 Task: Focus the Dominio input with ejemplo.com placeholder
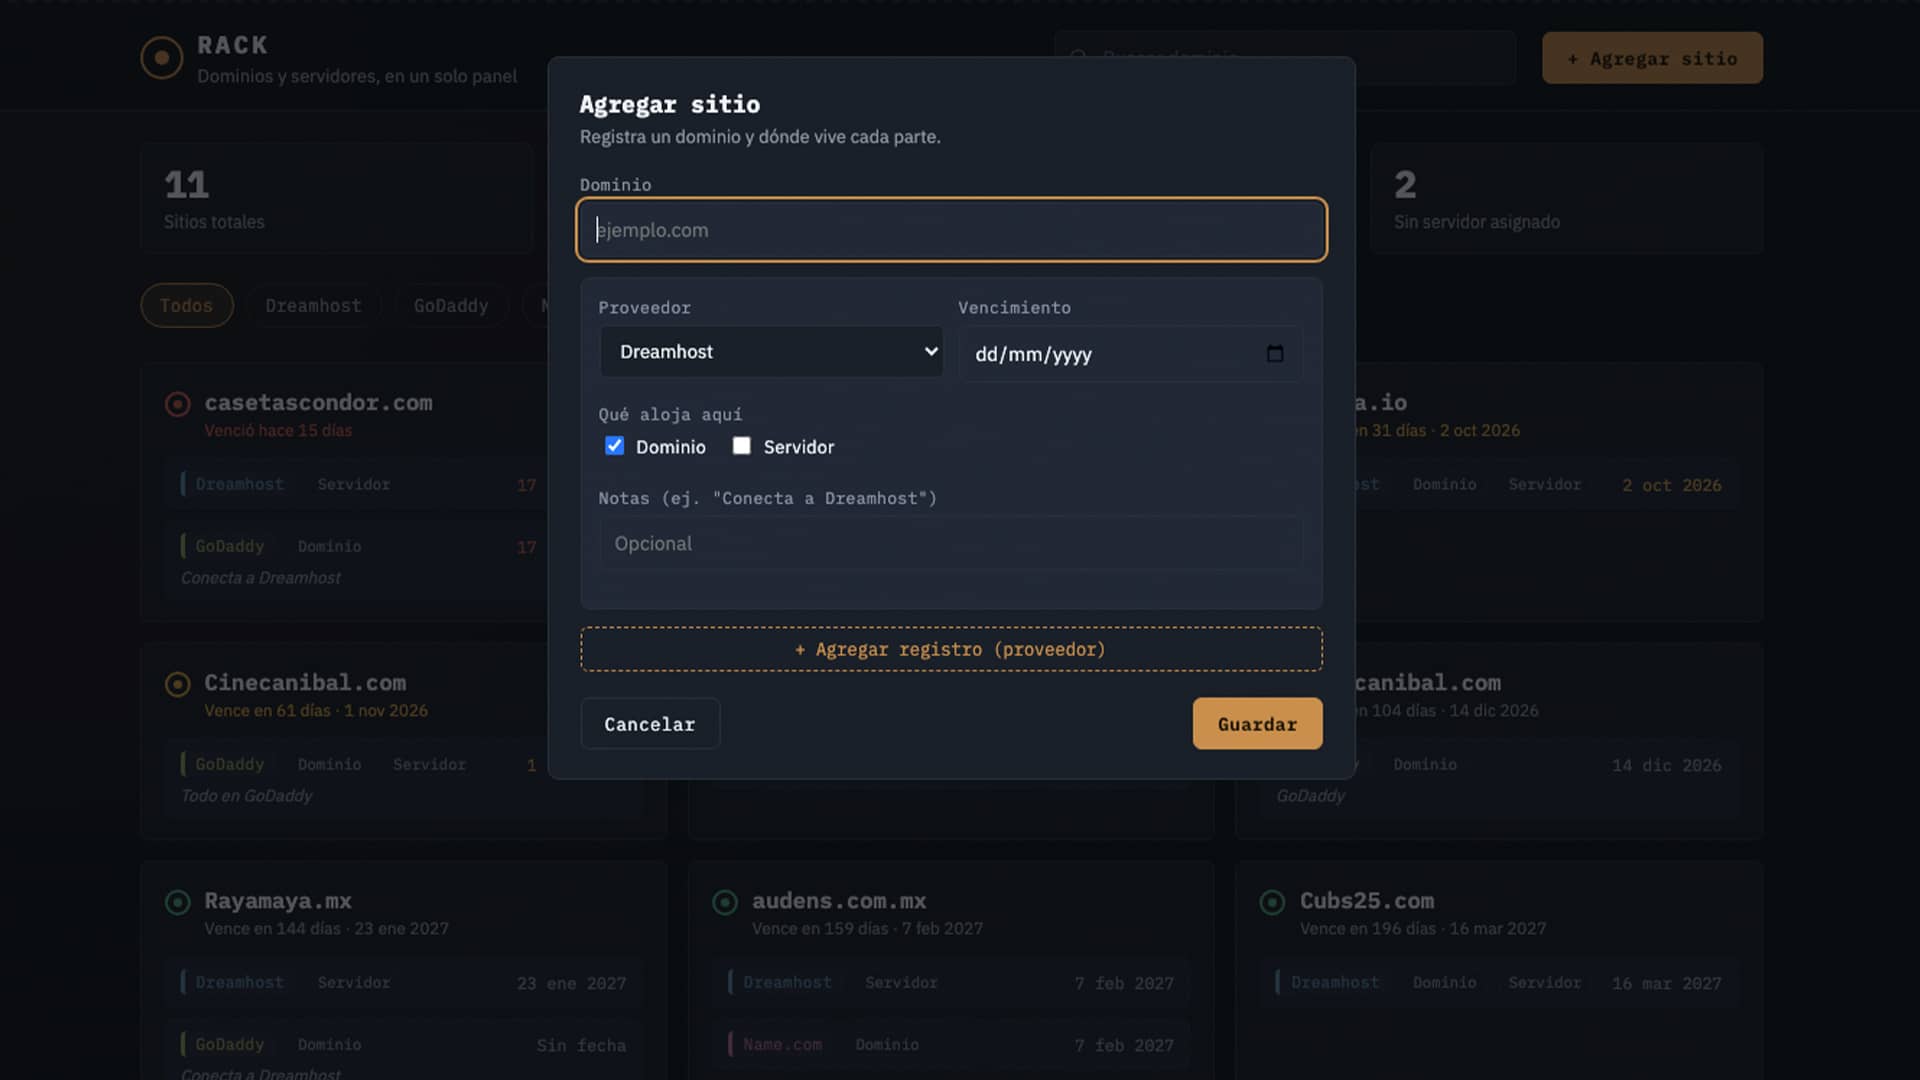(951, 230)
